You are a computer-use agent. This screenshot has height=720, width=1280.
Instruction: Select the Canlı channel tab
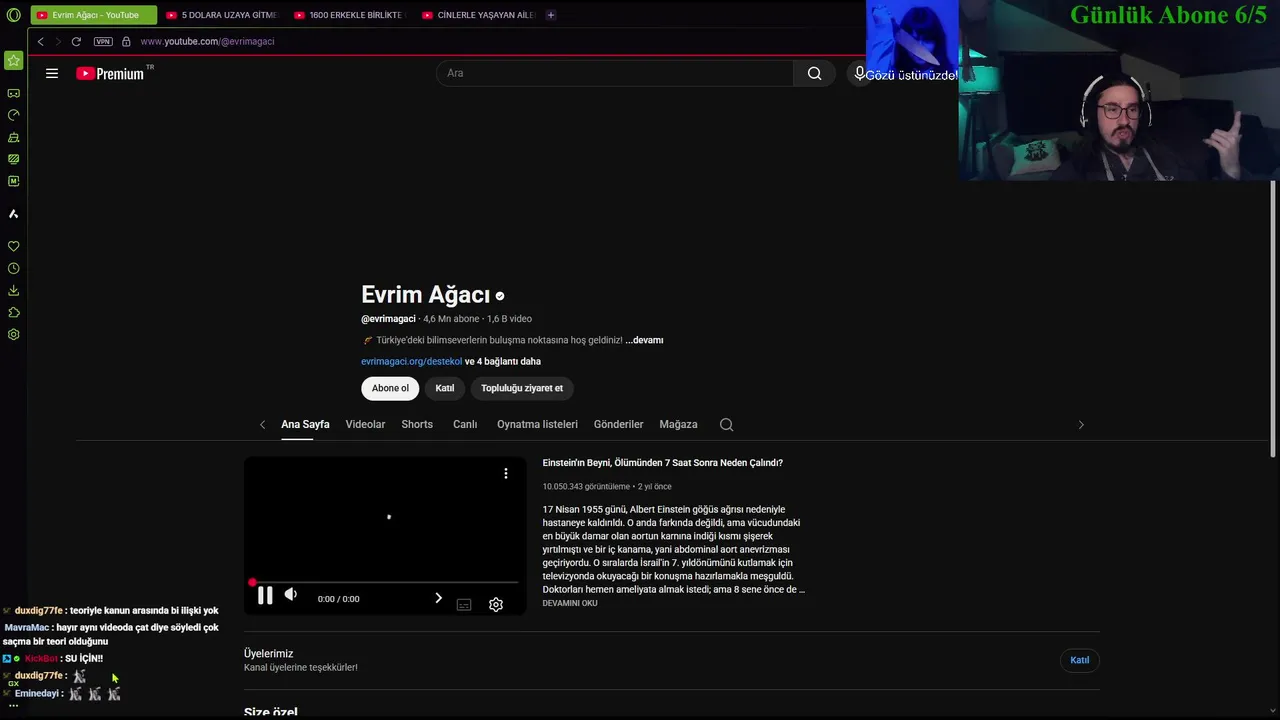(x=465, y=425)
